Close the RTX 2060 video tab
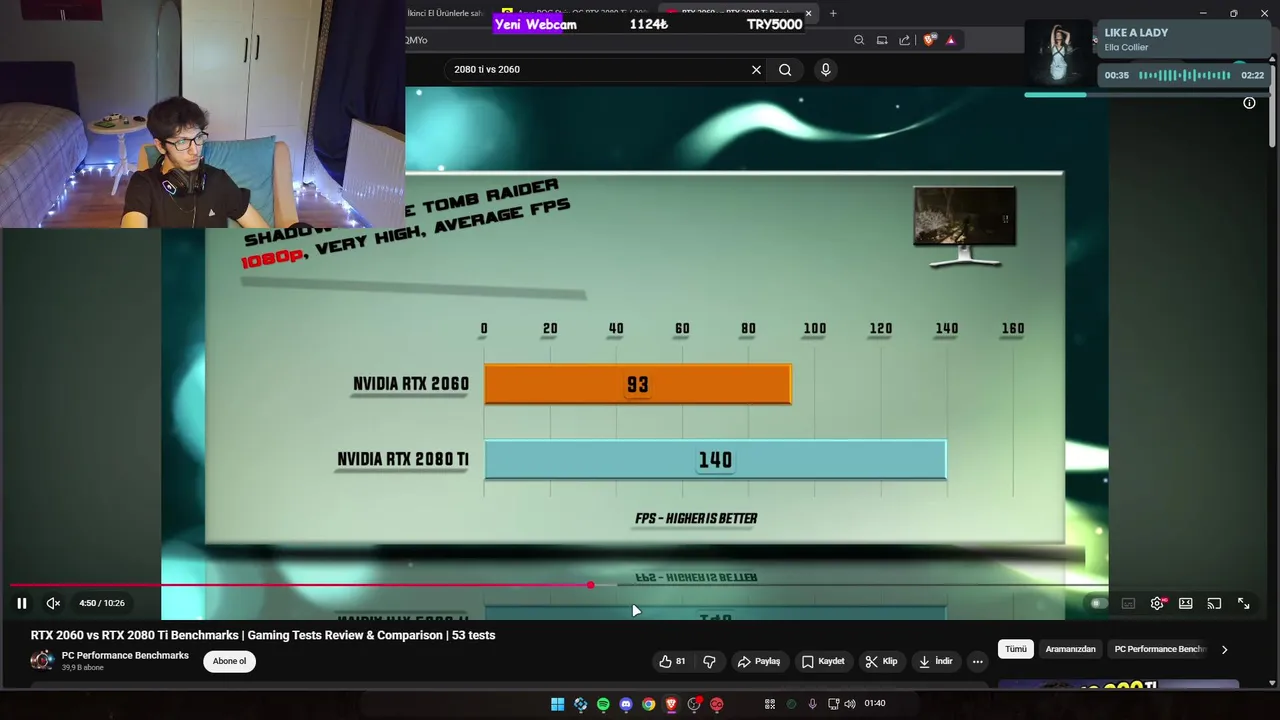1280x720 pixels. pyautogui.click(x=808, y=13)
